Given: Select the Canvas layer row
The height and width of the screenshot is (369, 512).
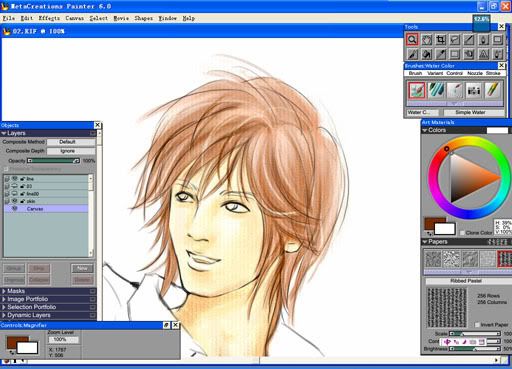Looking at the screenshot, I should [46, 209].
